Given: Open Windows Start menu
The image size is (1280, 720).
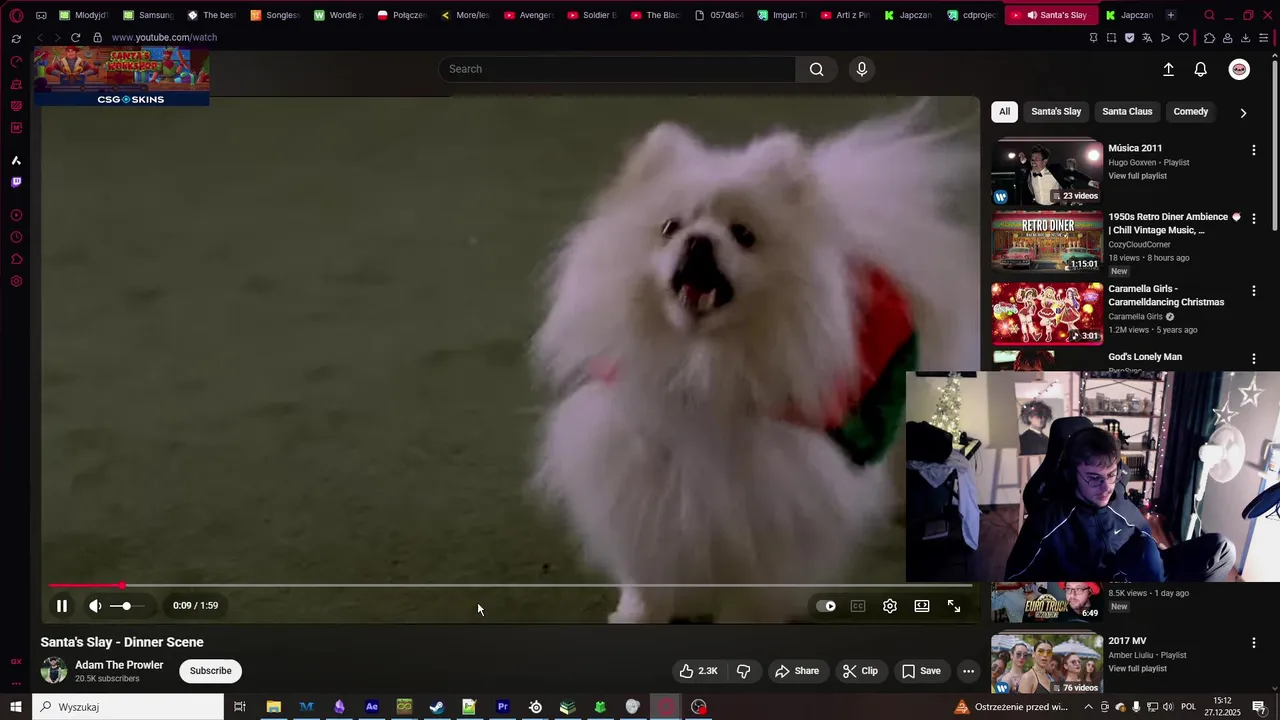Looking at the screenshot, I should 16,707.
